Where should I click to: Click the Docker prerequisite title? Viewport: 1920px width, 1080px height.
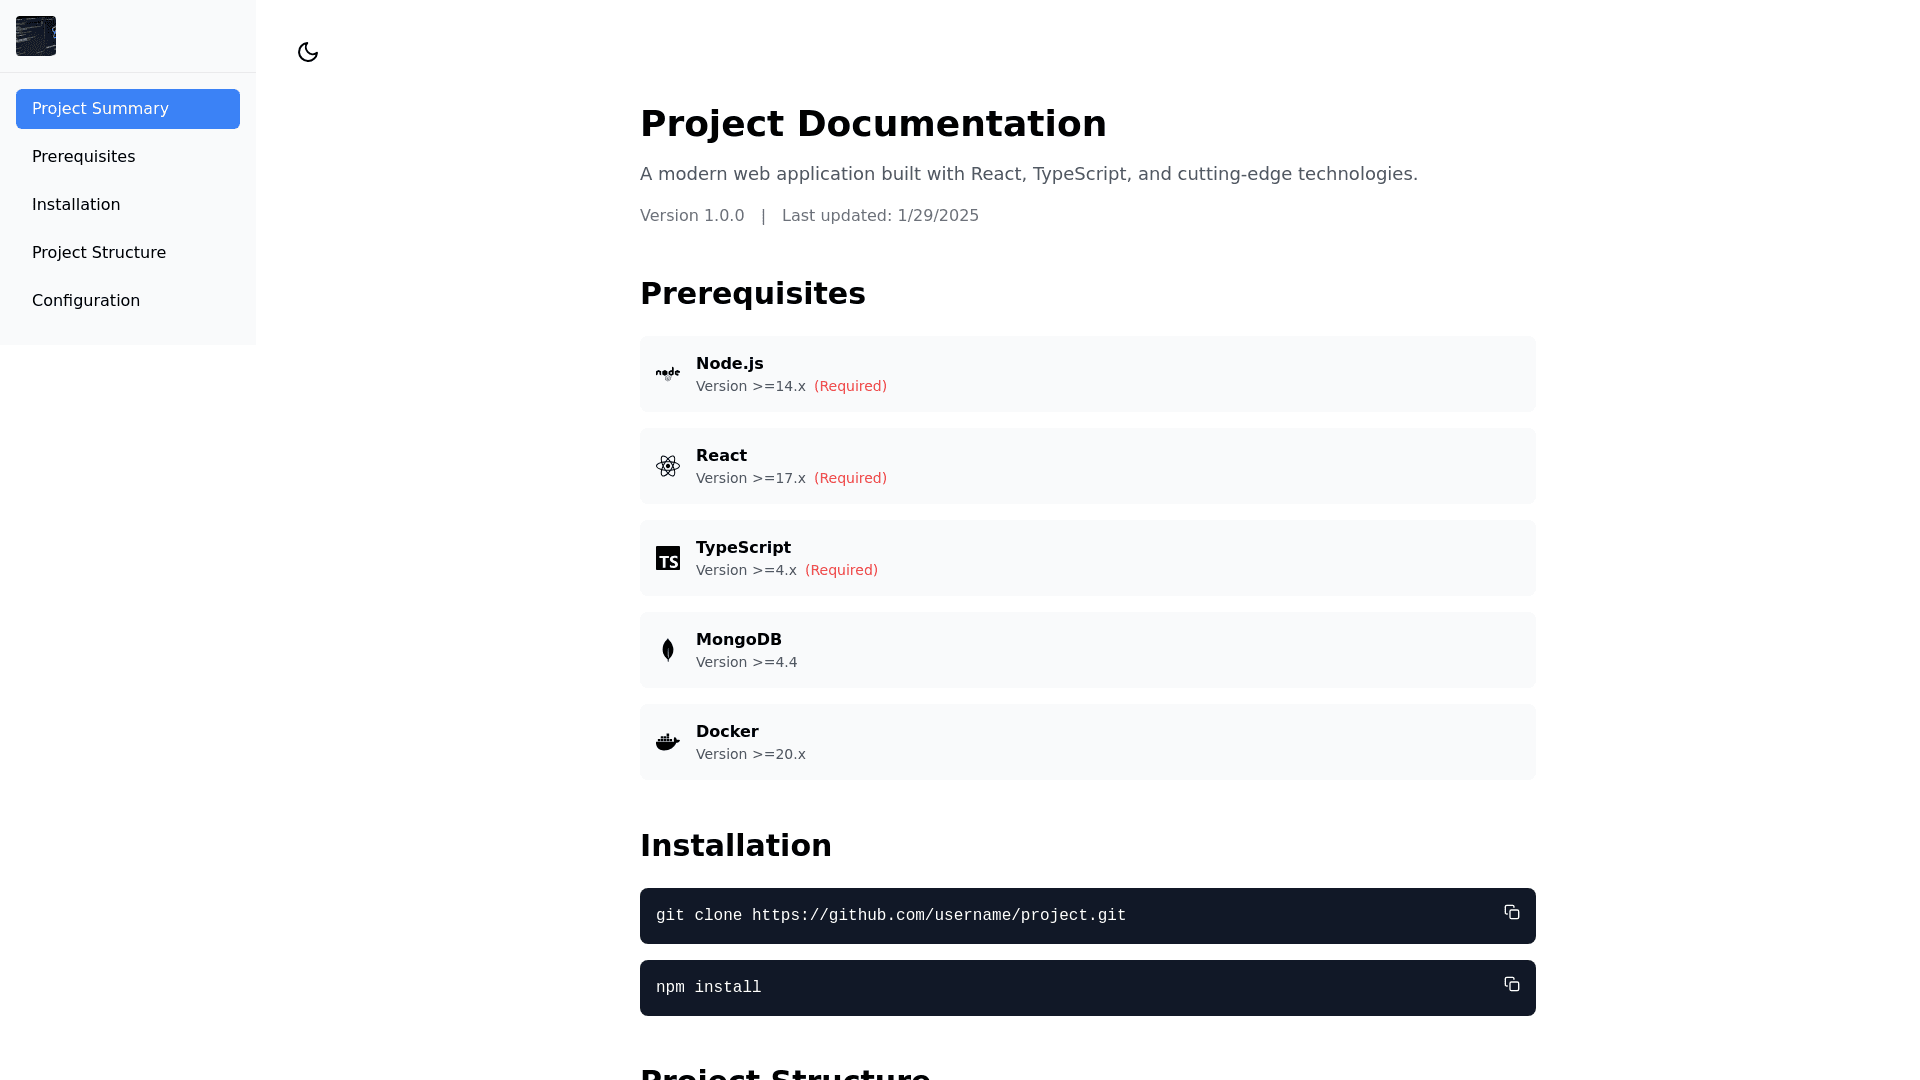pos(727,732)
